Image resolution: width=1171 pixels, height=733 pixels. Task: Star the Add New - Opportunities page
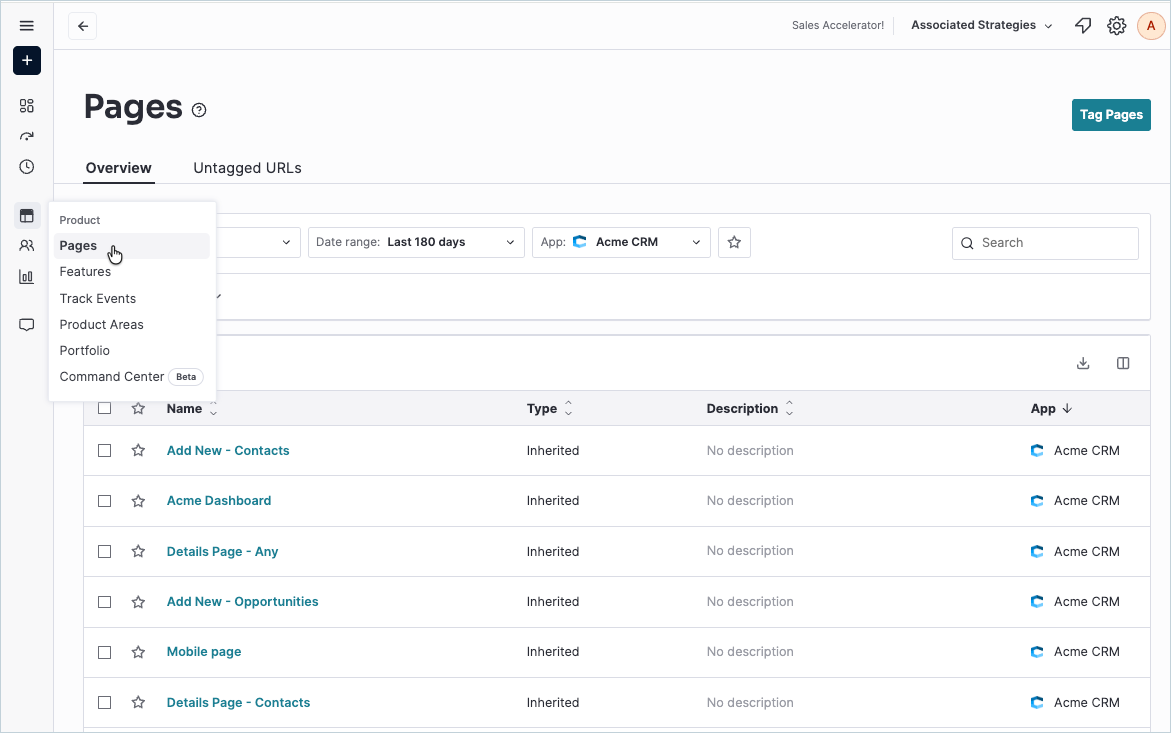pos(138,602)
